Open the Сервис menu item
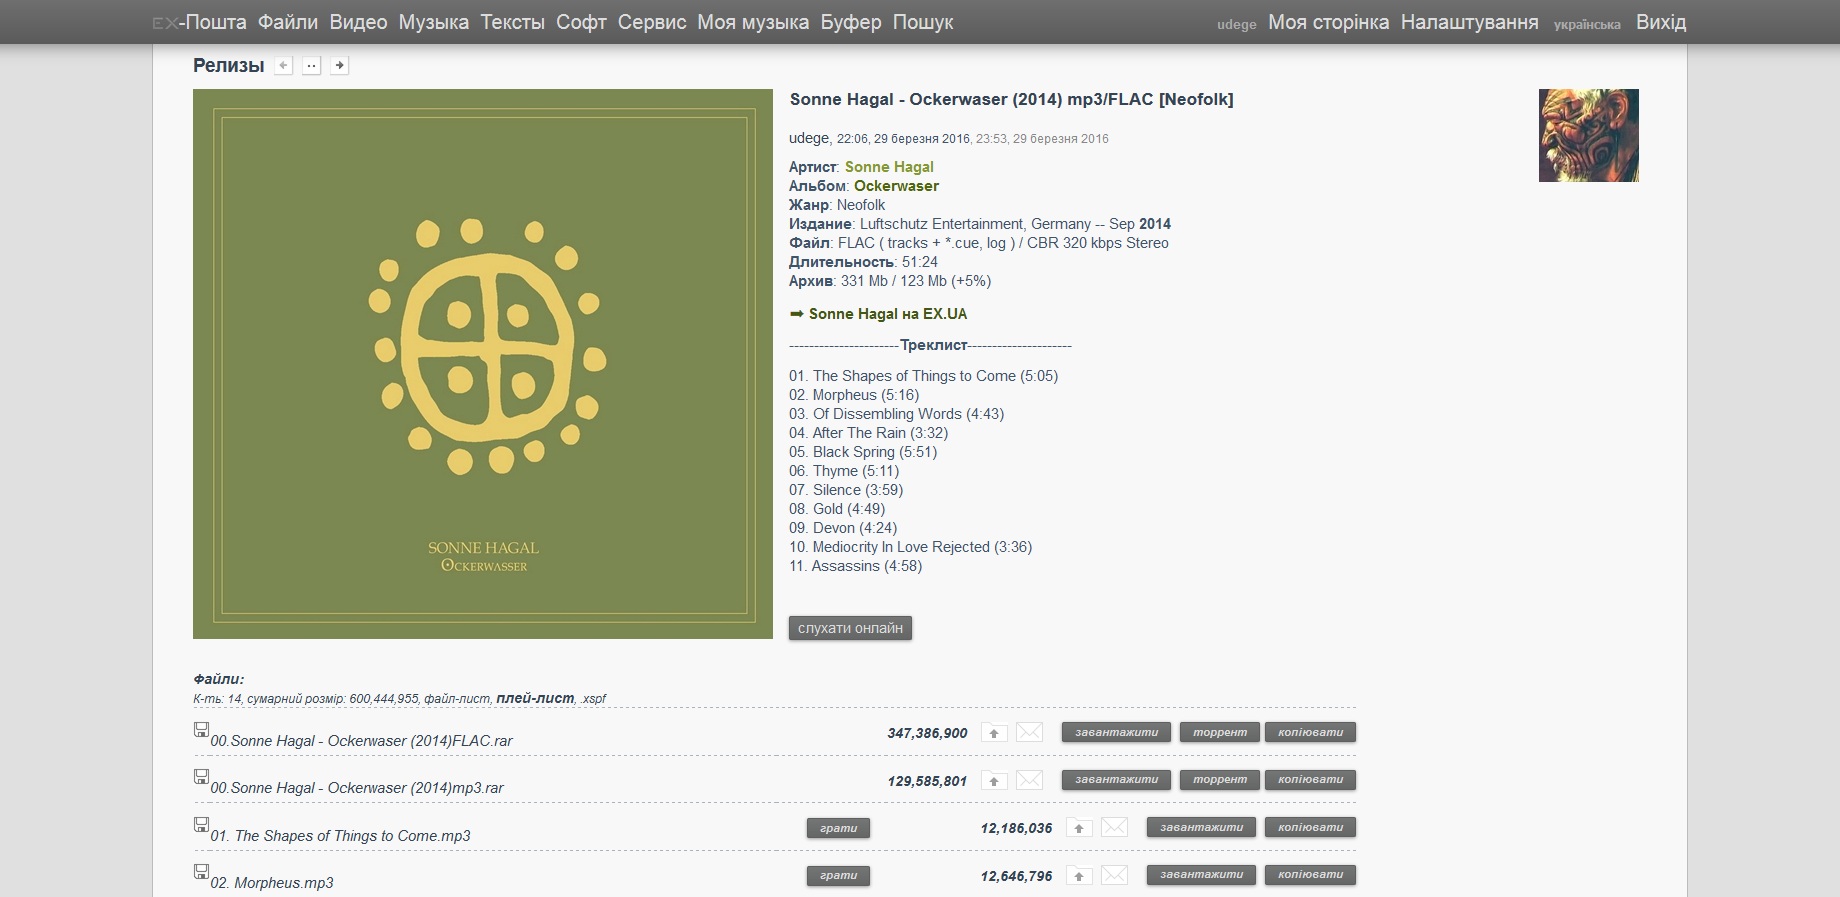 coord(652,22)
